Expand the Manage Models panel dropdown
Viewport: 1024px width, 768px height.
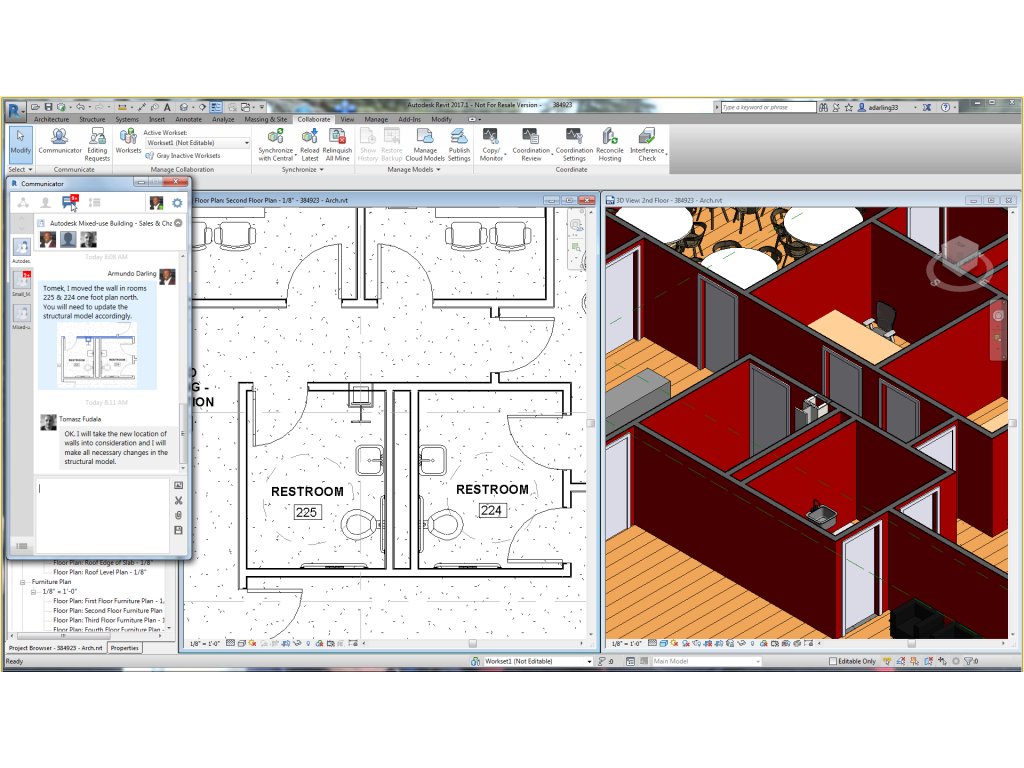[414, 170]
